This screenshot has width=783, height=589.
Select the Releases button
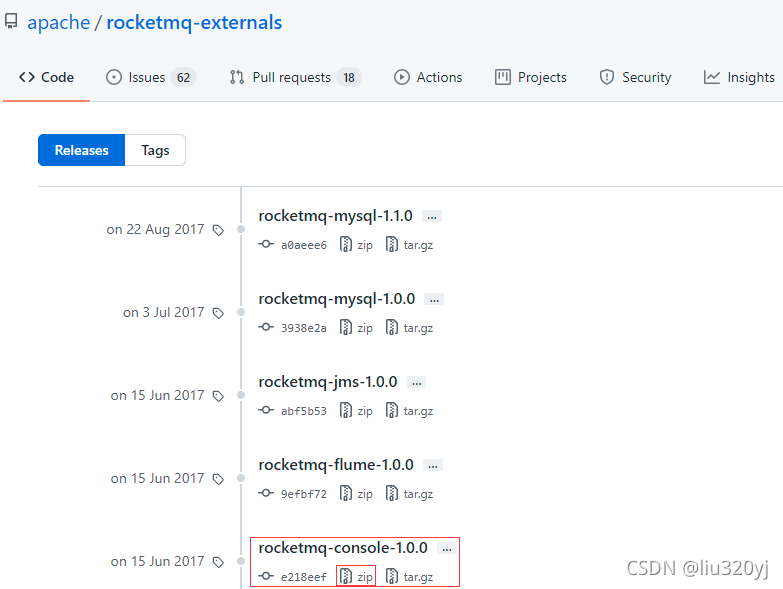pos(81,150)
